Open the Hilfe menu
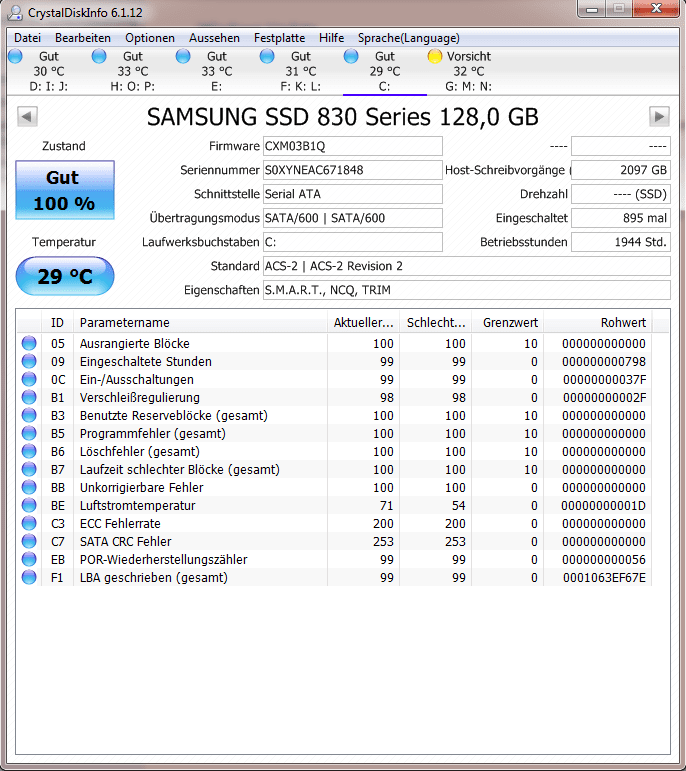686x771 pixels. 331,38
